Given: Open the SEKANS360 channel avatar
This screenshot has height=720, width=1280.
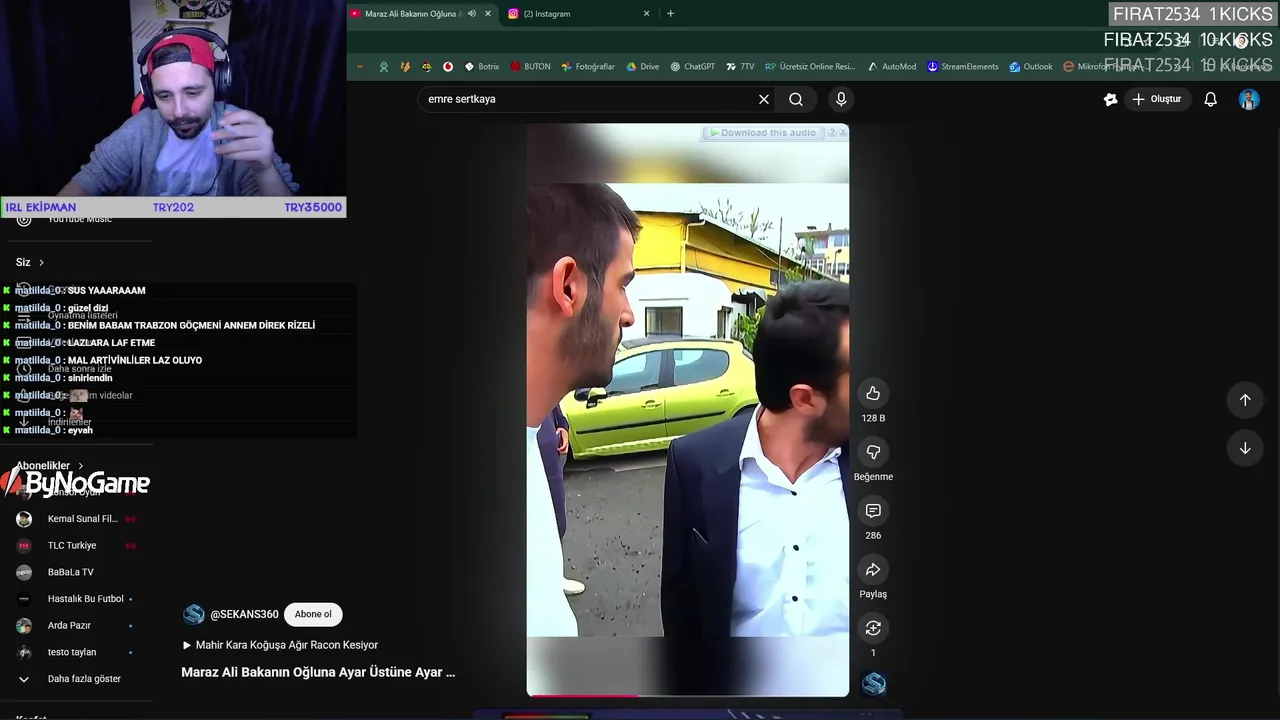Looking at the screenshot, I should pos(194,614).
